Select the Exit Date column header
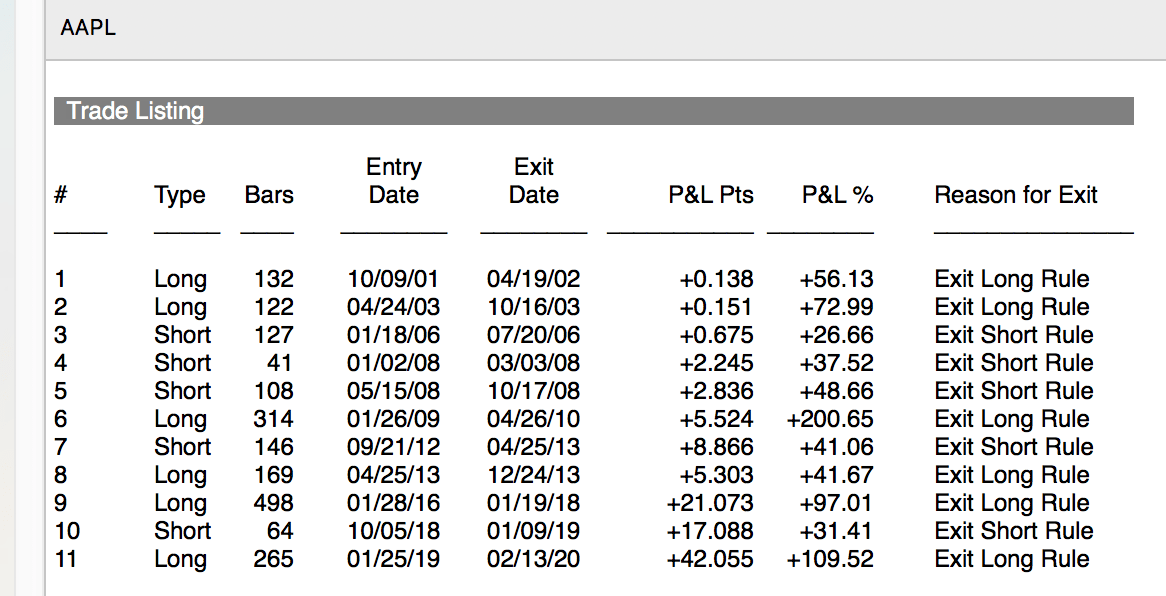Screen dimensions: 1166x596 pos(533,181)
